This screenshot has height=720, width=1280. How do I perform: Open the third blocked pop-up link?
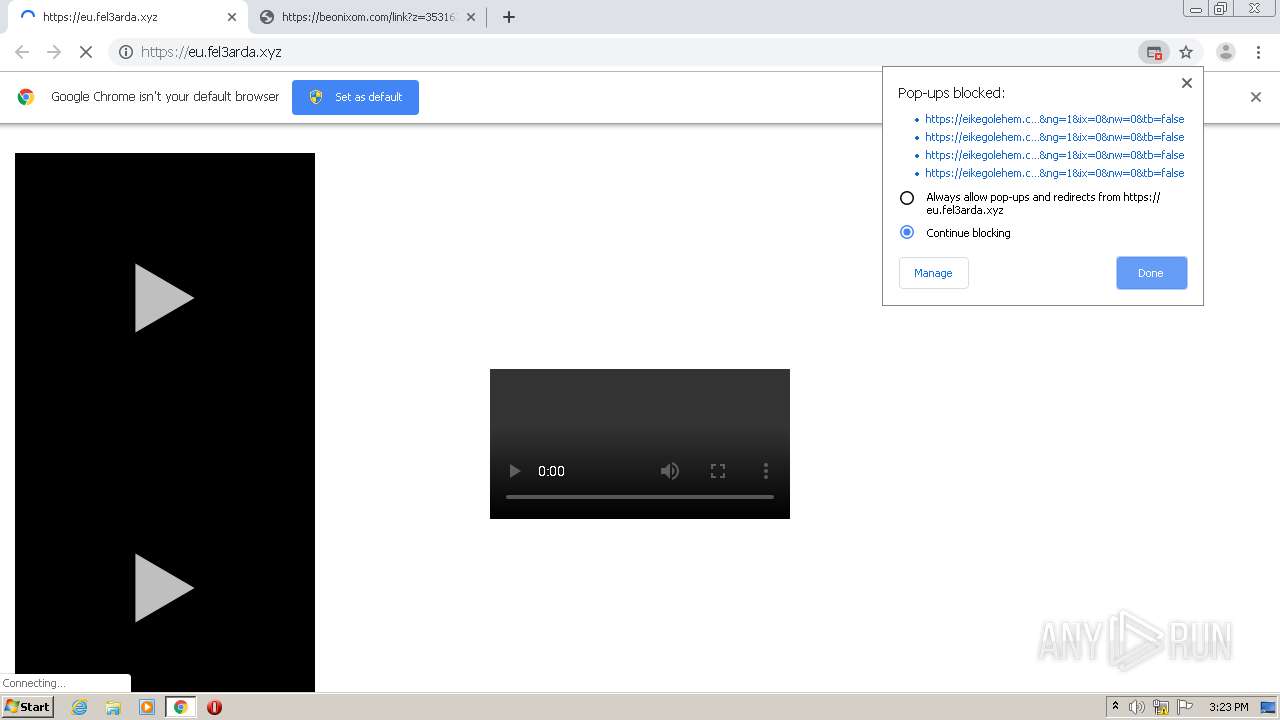[x=1054, y=155]
